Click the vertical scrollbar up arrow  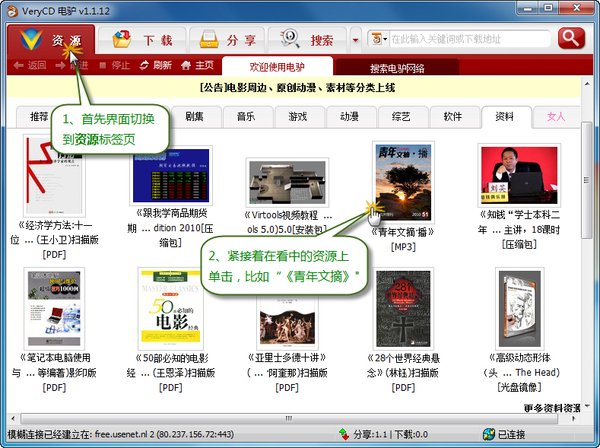point(587,83)
